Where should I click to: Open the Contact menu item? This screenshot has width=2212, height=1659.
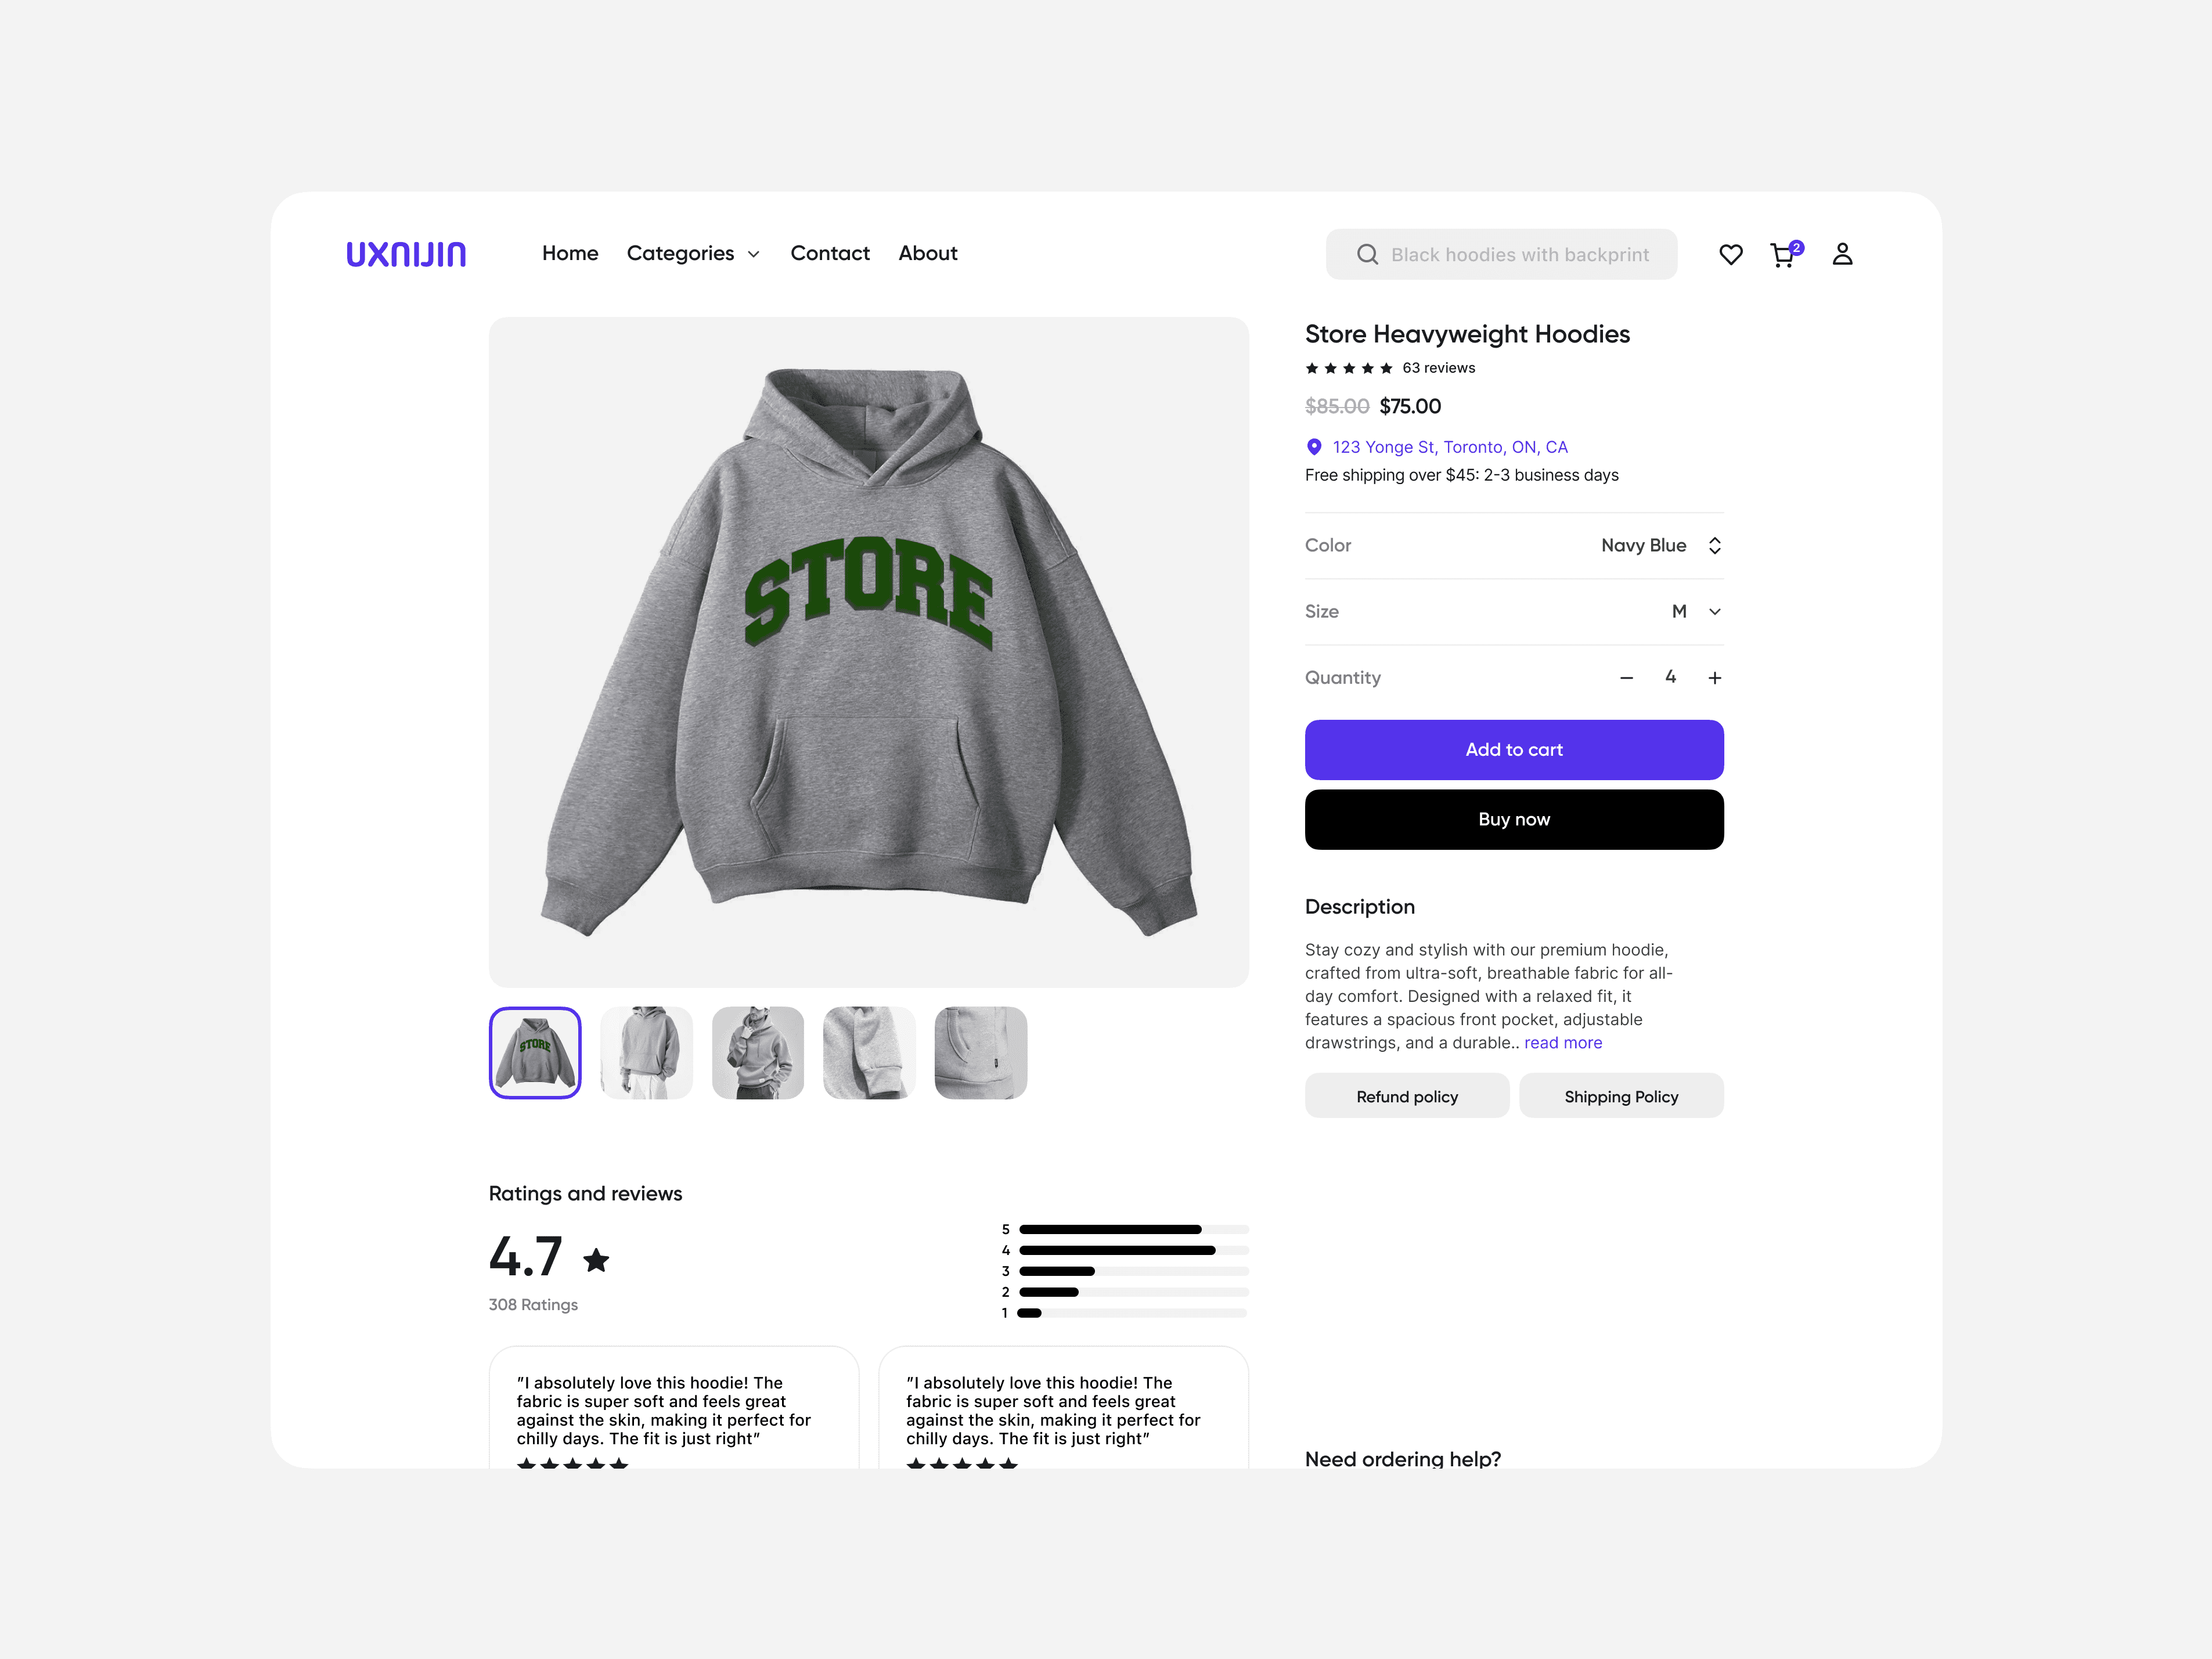coord(830,253)
